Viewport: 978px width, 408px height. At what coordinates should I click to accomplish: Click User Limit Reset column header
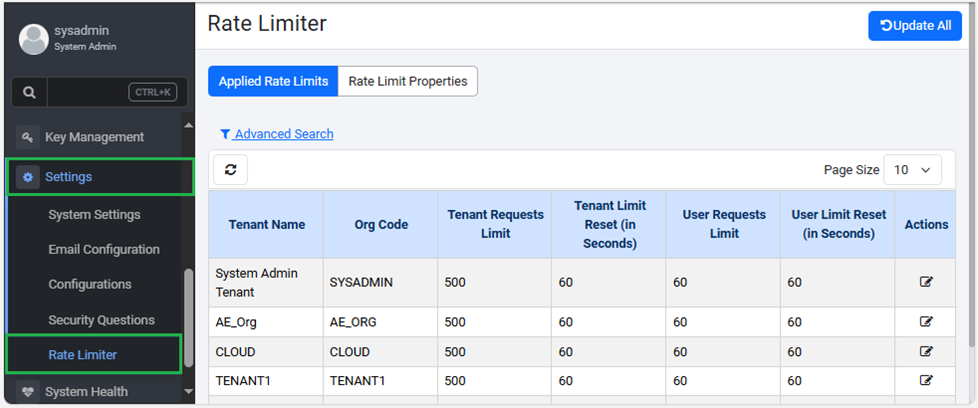838,225
